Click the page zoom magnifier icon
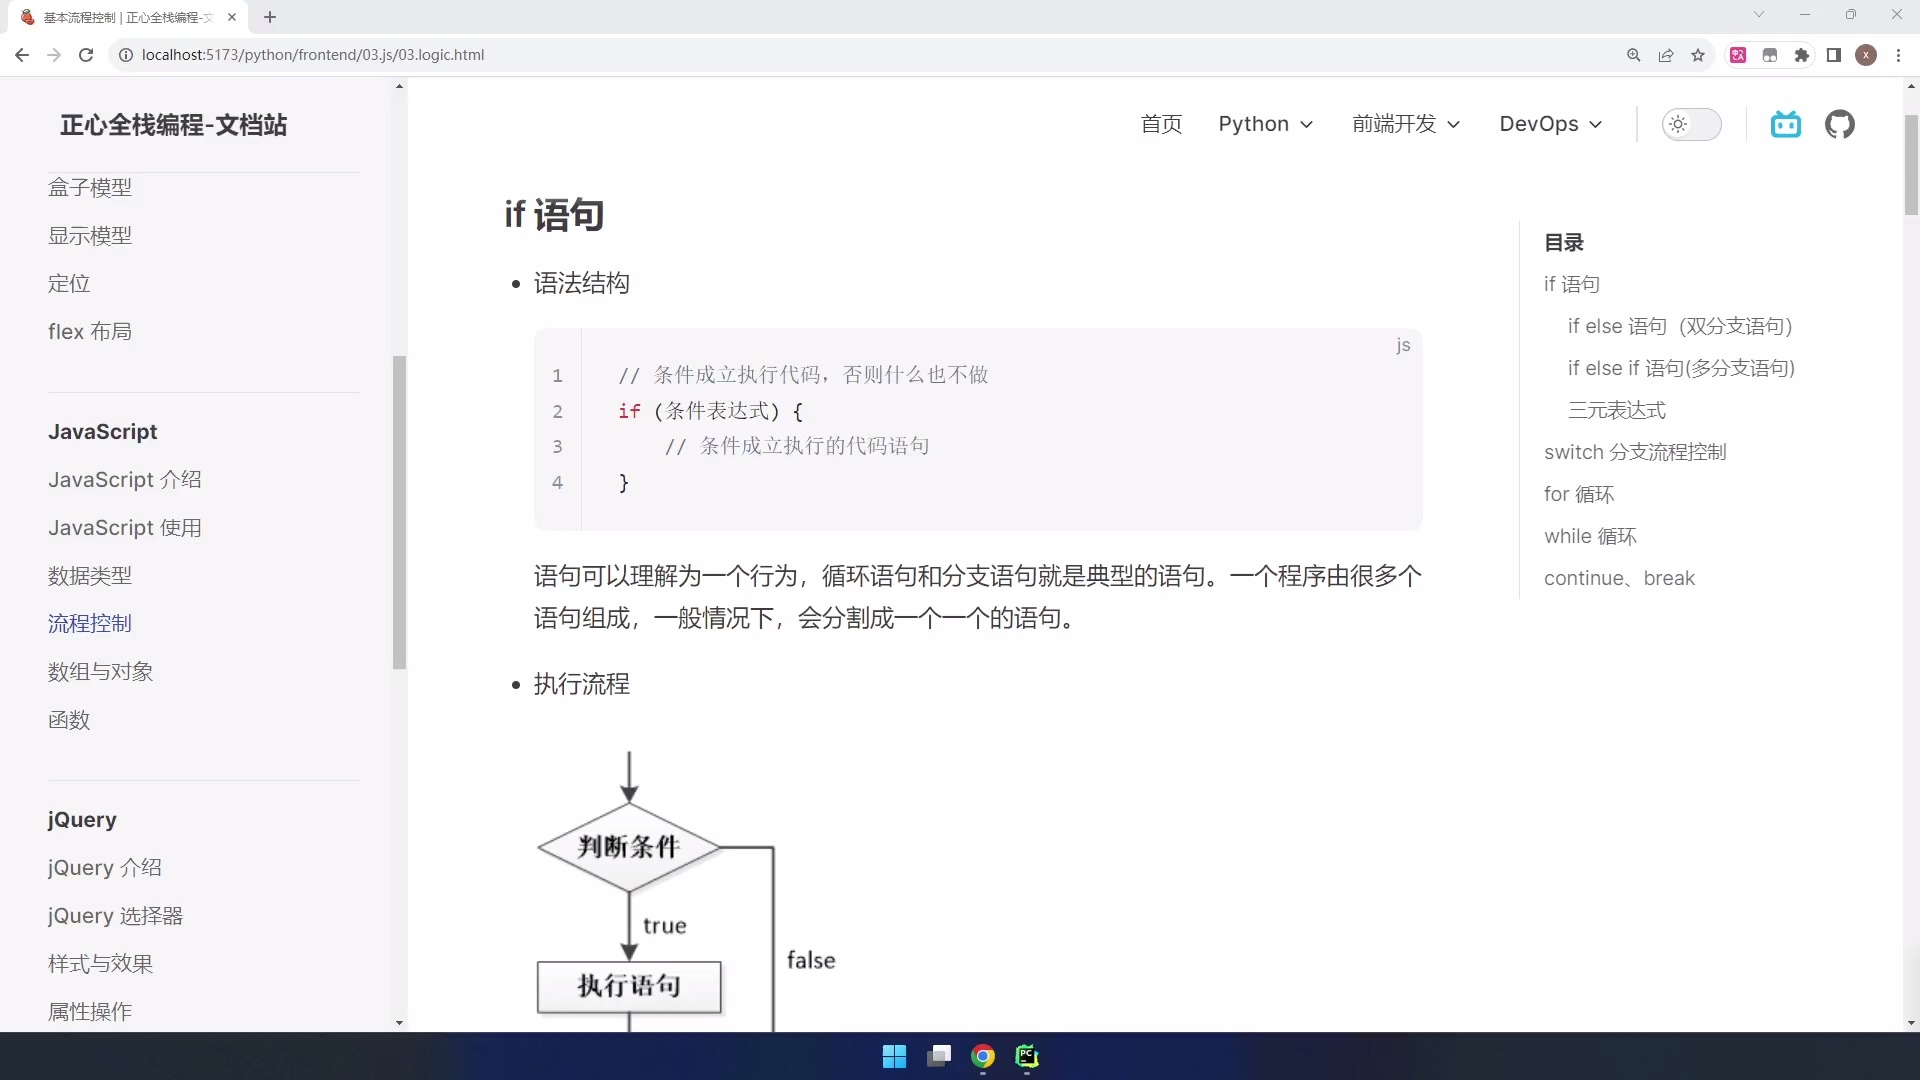 click(1634, 55)
